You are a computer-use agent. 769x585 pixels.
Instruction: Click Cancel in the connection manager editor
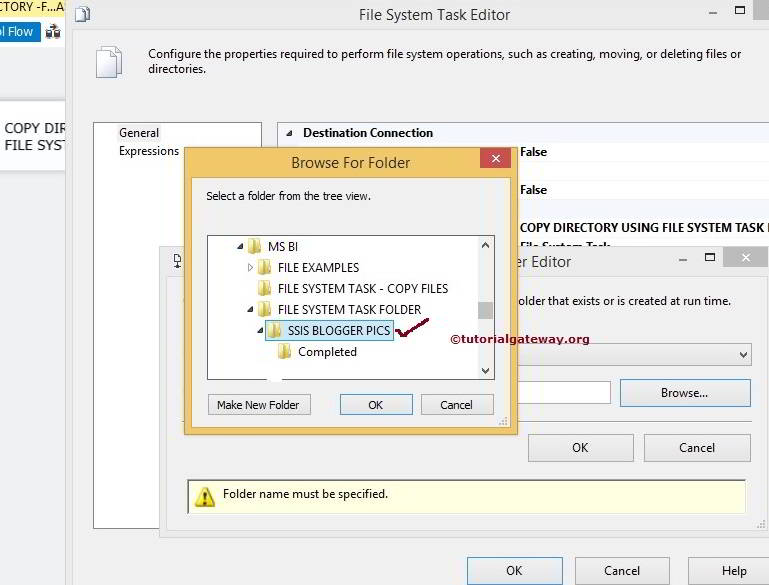[x=697, y=448]
